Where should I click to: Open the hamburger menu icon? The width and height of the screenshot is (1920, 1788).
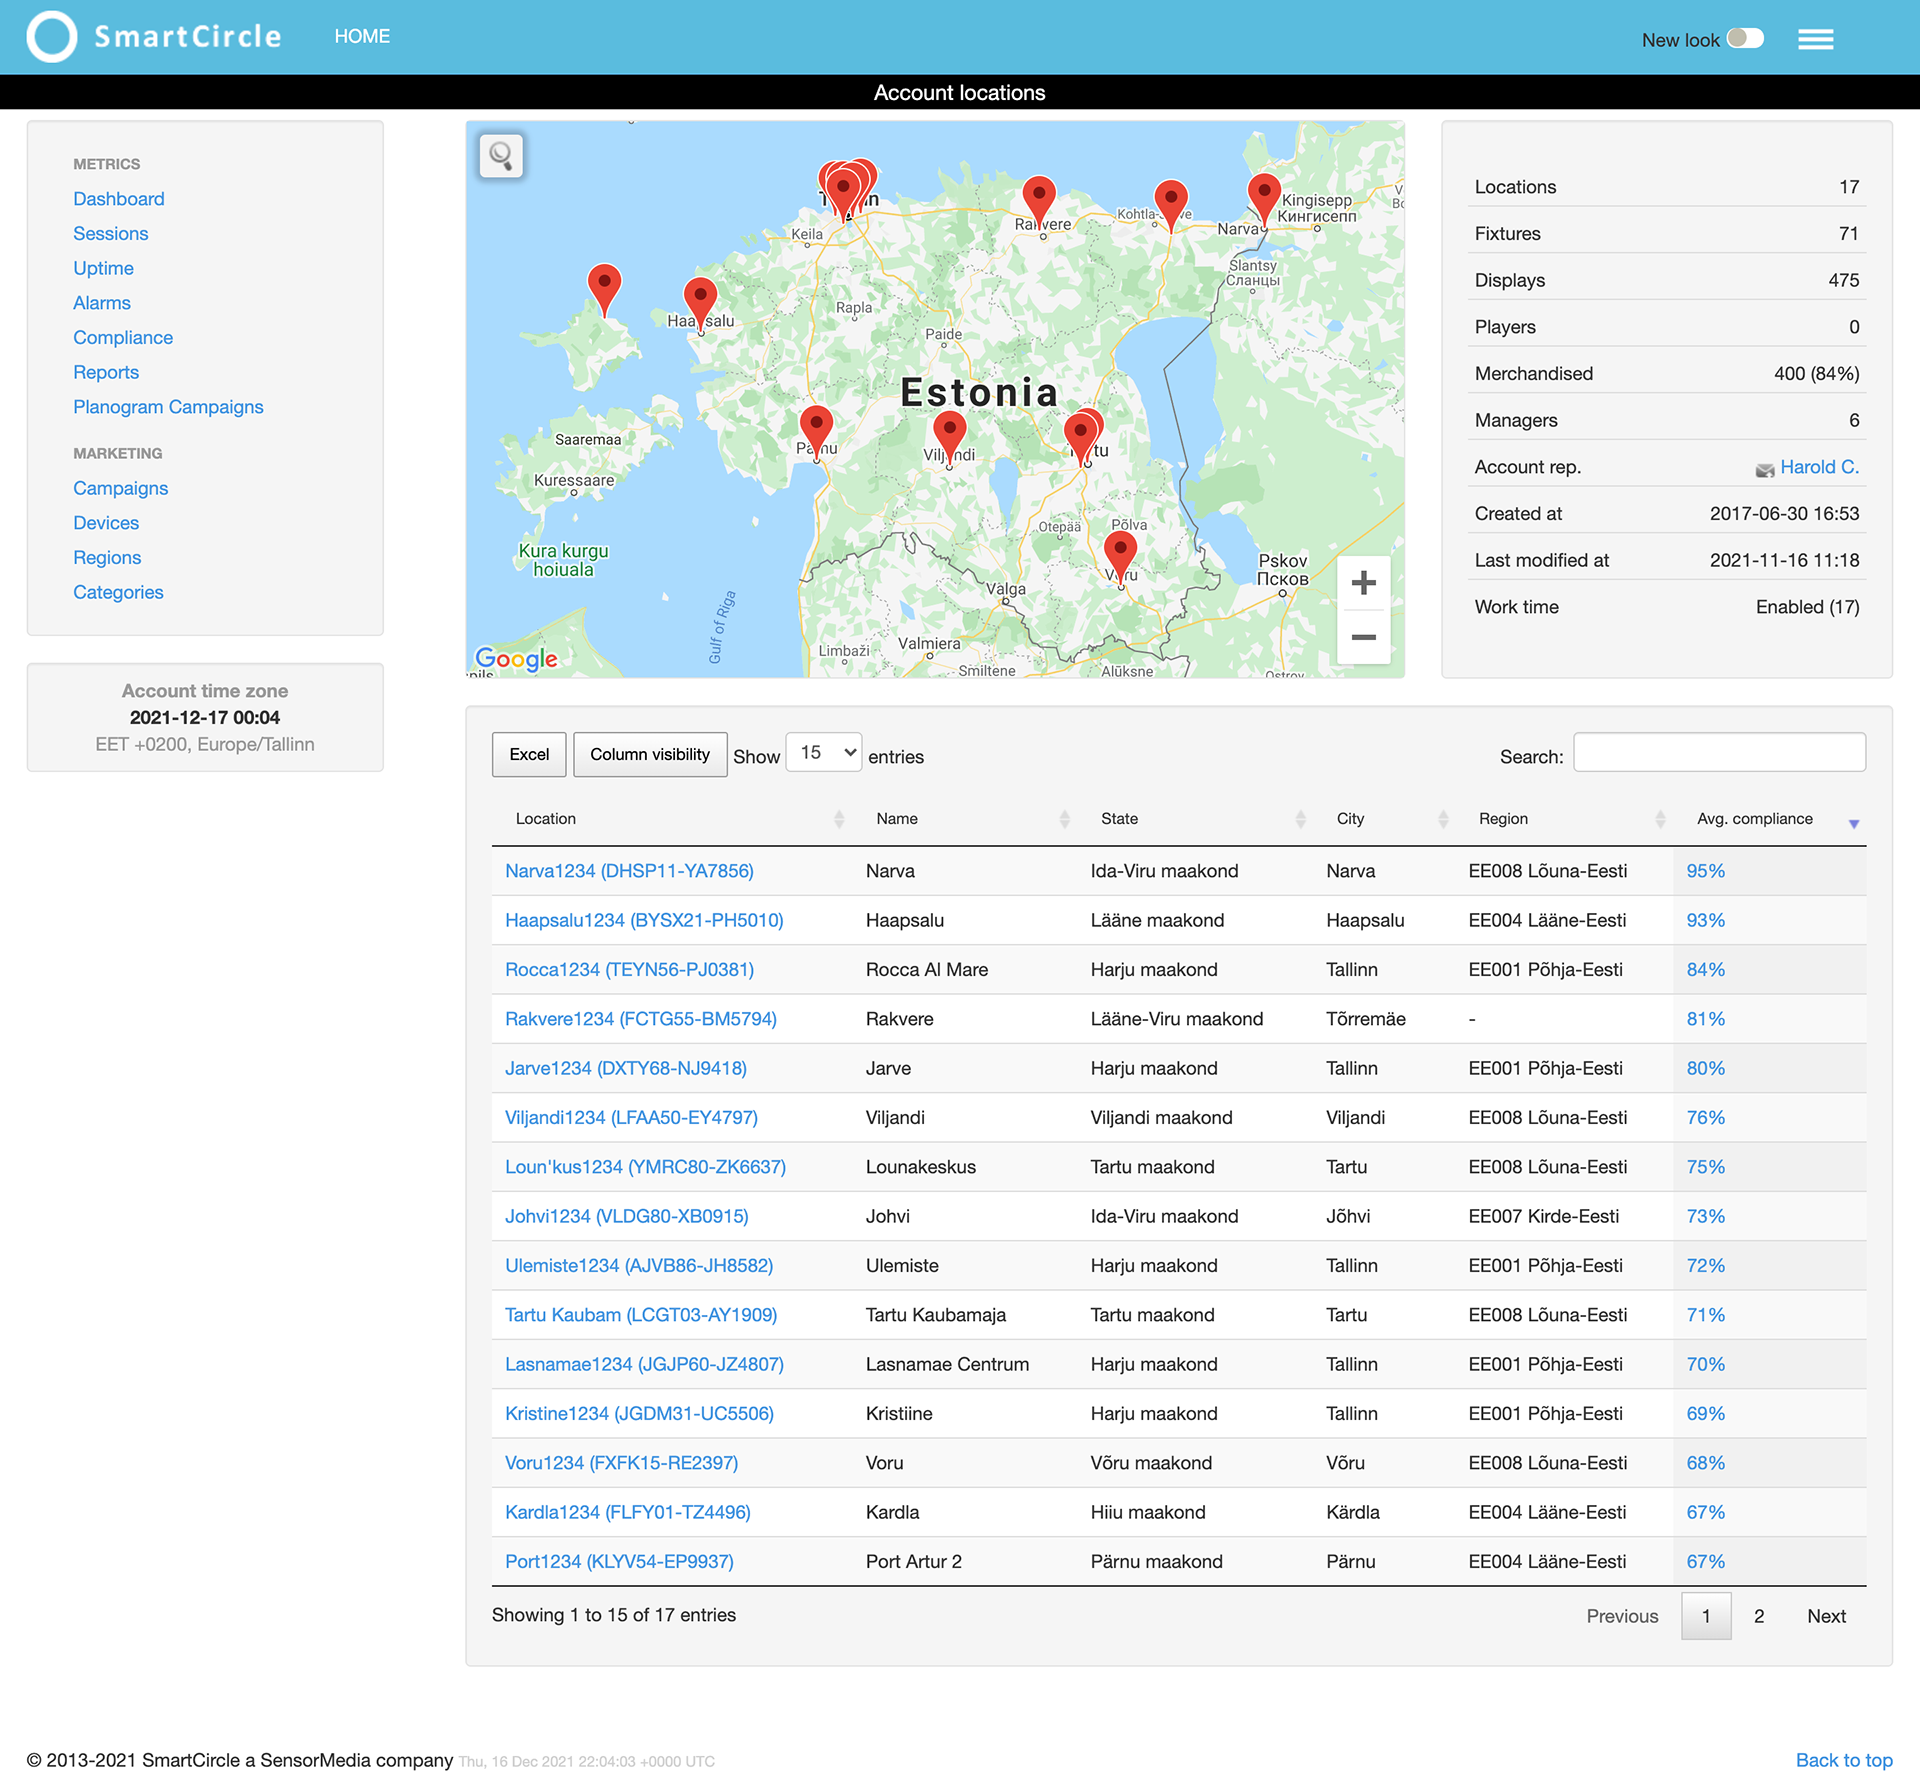coord(1815,39)
